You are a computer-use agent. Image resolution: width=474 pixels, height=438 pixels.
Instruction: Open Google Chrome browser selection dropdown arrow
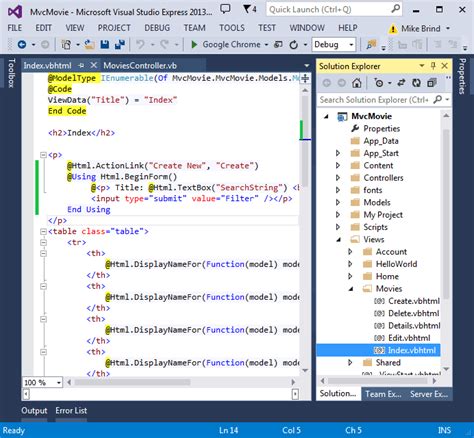266,45
